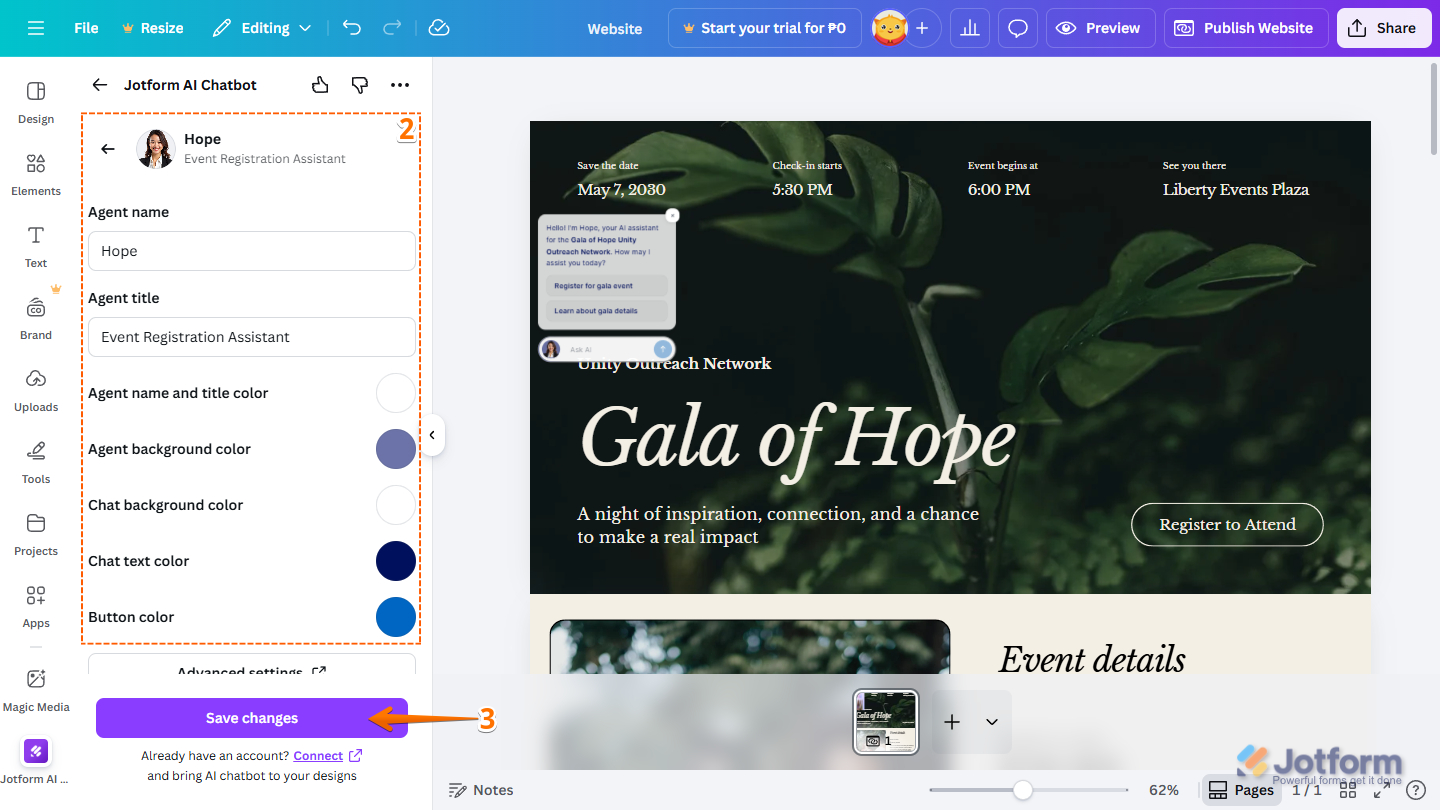Click the Undo icon in the toolbar

coord(351,28)
